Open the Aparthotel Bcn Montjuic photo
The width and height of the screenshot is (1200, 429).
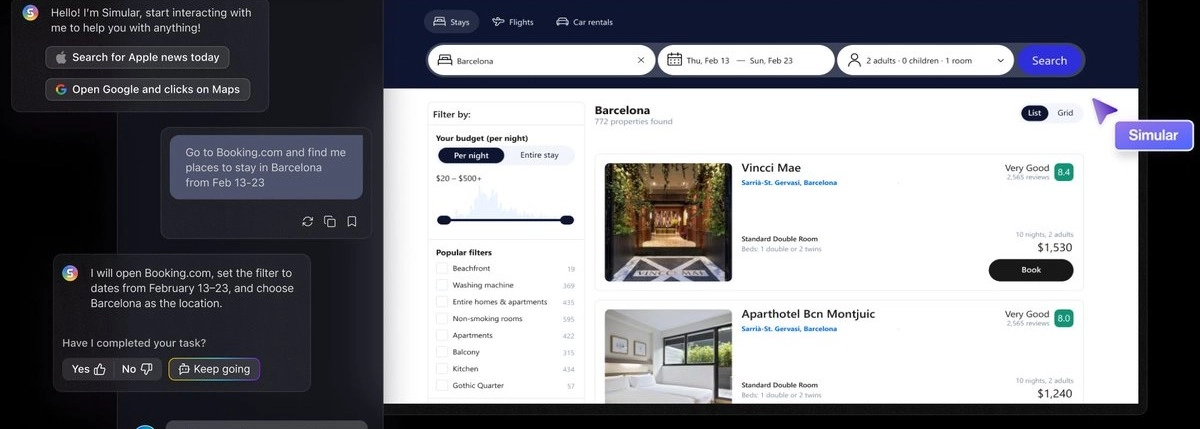pos(666,355)
